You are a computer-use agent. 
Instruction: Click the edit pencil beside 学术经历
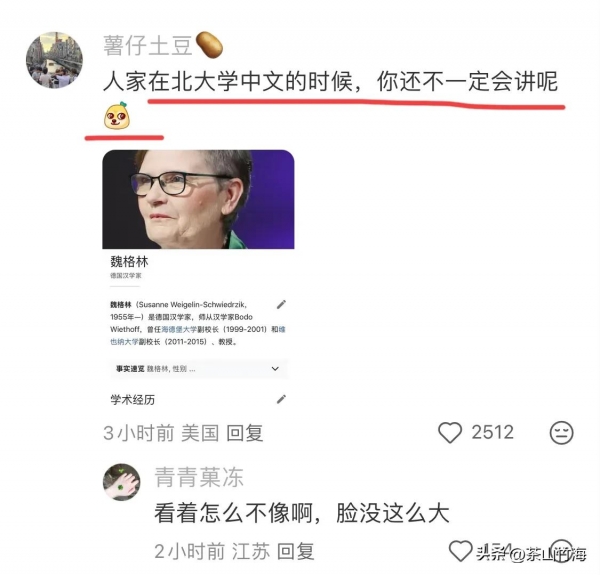click(281, 399)
